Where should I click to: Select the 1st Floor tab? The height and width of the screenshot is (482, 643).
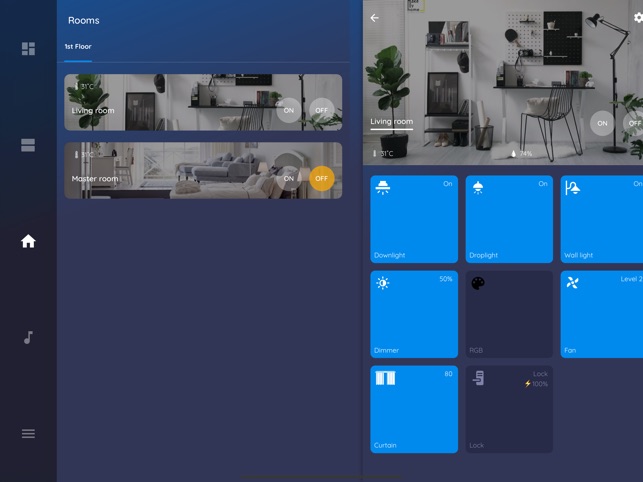click(x=78, y=46)
